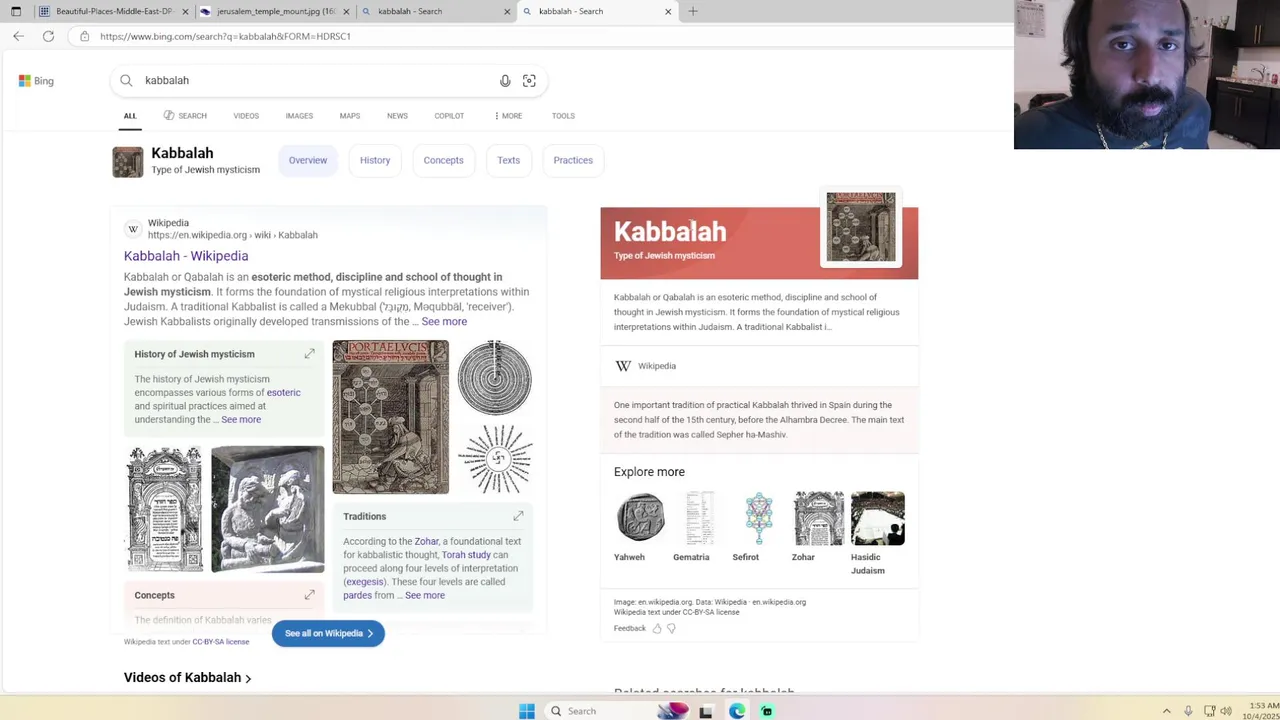Open the concentric circles diagram image
Screen dimensions: 1280x720
pos(495,377)
